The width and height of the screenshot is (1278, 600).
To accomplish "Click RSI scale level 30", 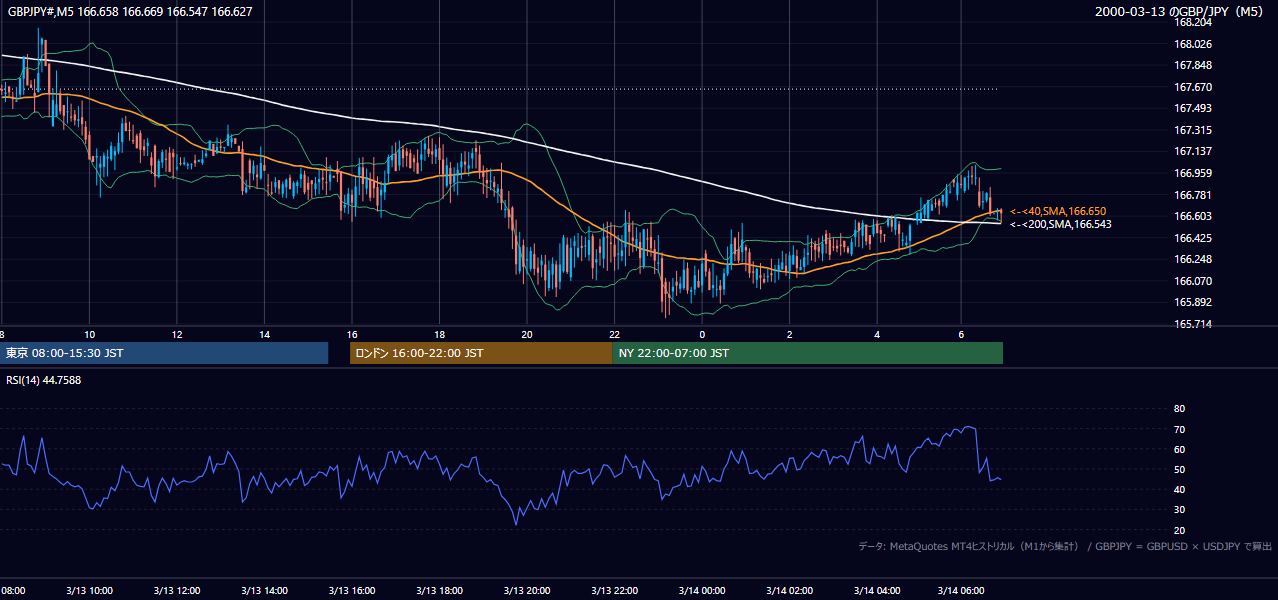I will pyautogui.click(x=1179, y=510).
